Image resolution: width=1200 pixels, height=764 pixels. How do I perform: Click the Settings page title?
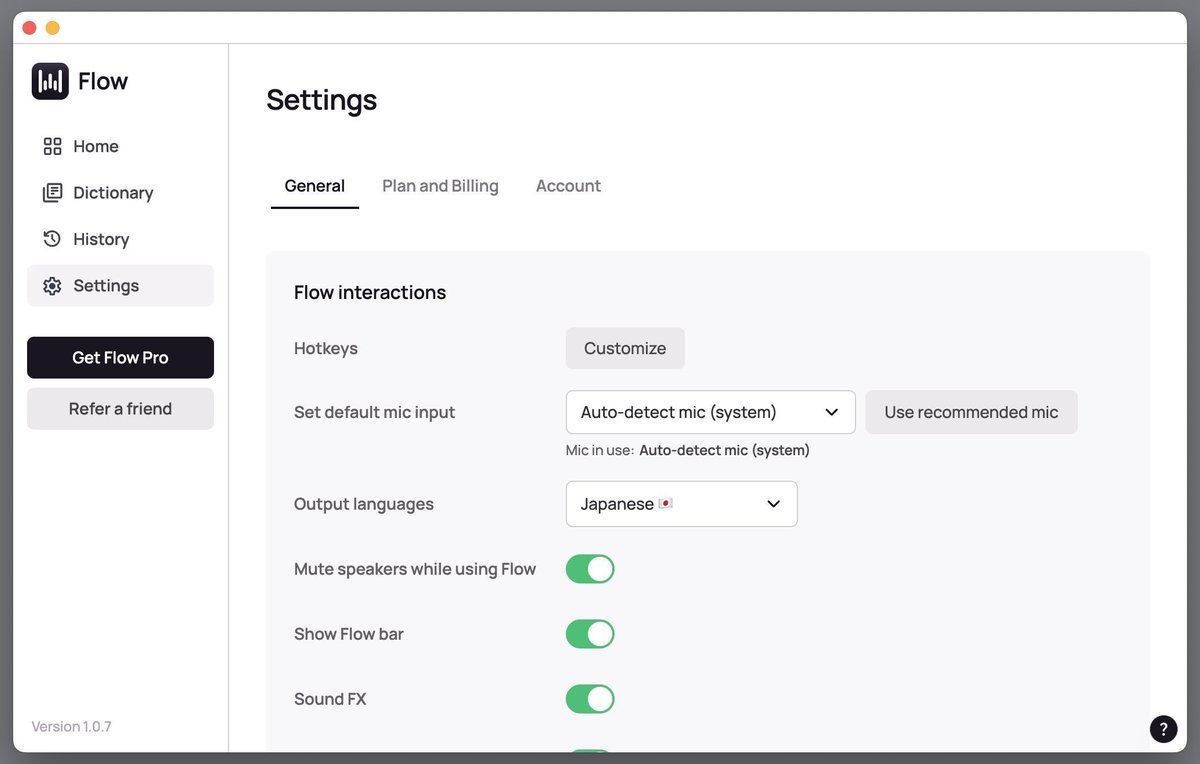(322, 100)
